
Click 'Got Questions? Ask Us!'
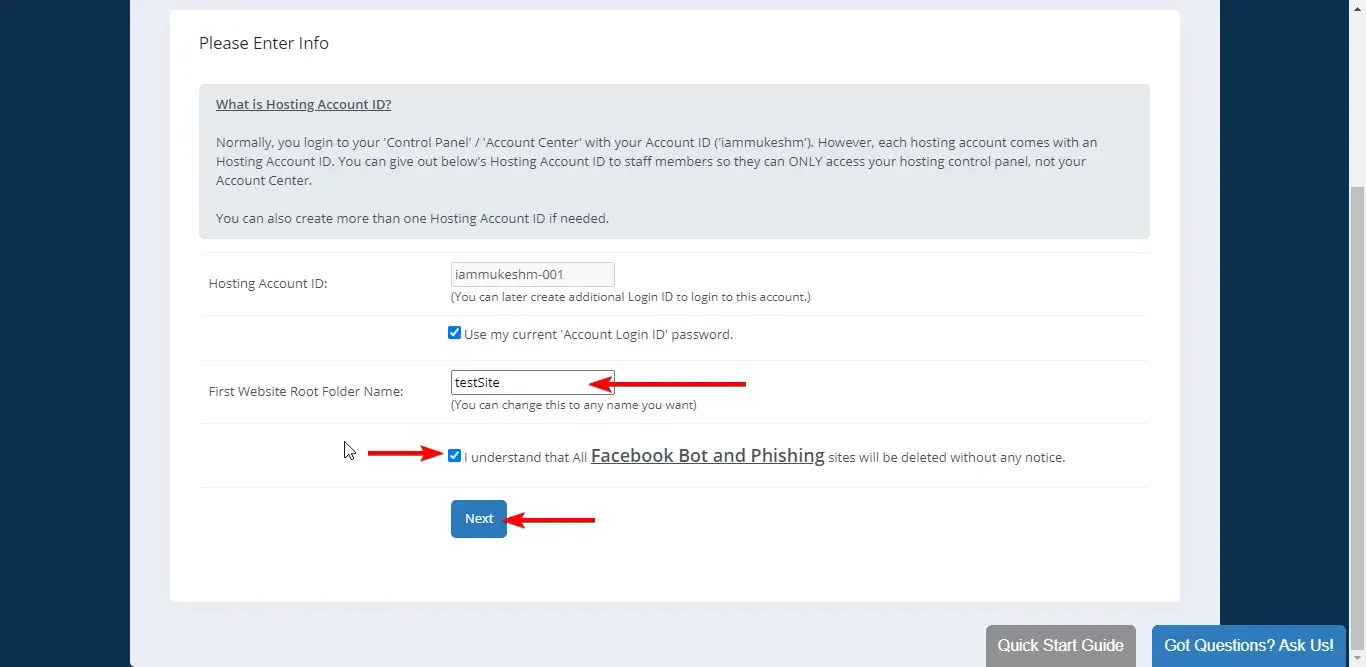tap(1248, 646)
